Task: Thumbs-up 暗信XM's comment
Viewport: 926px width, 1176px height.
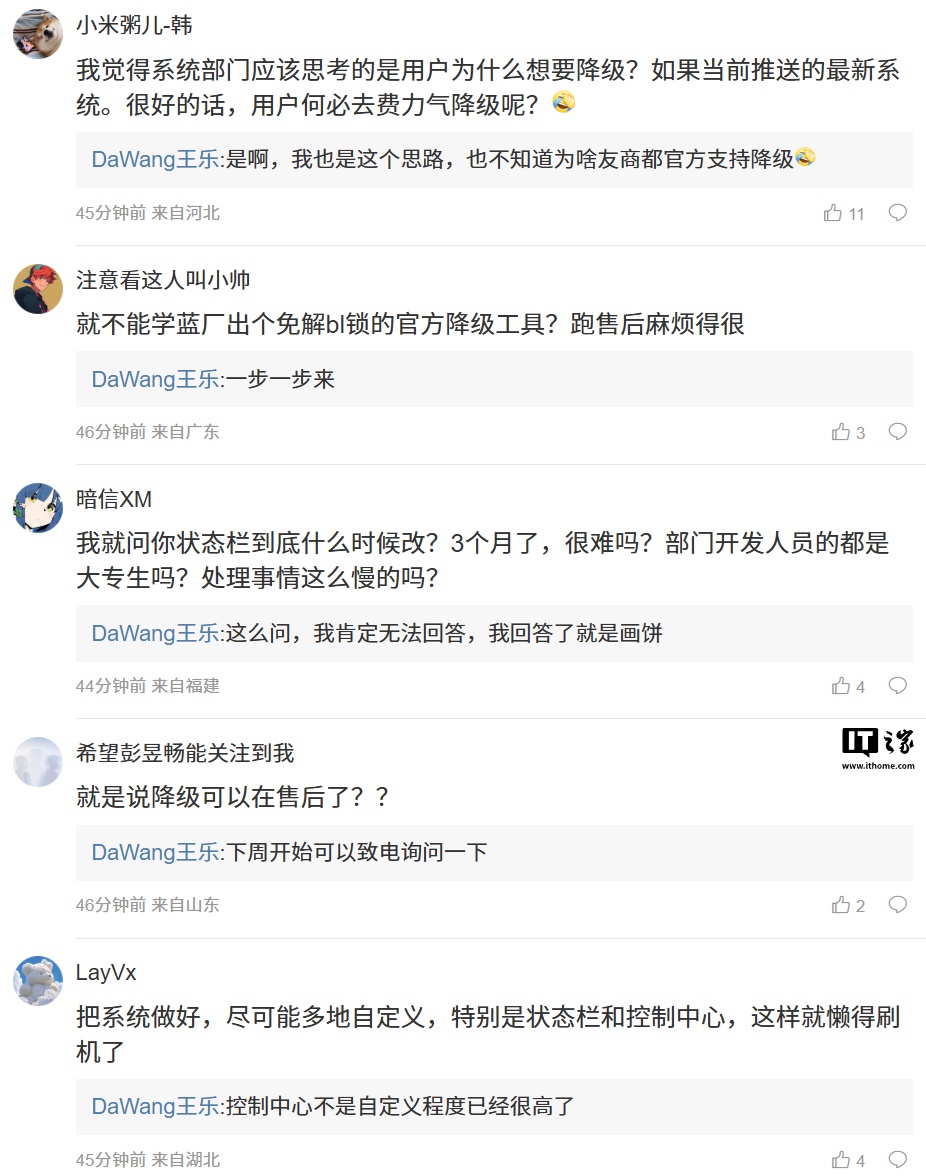Action: tap(840, 686)
